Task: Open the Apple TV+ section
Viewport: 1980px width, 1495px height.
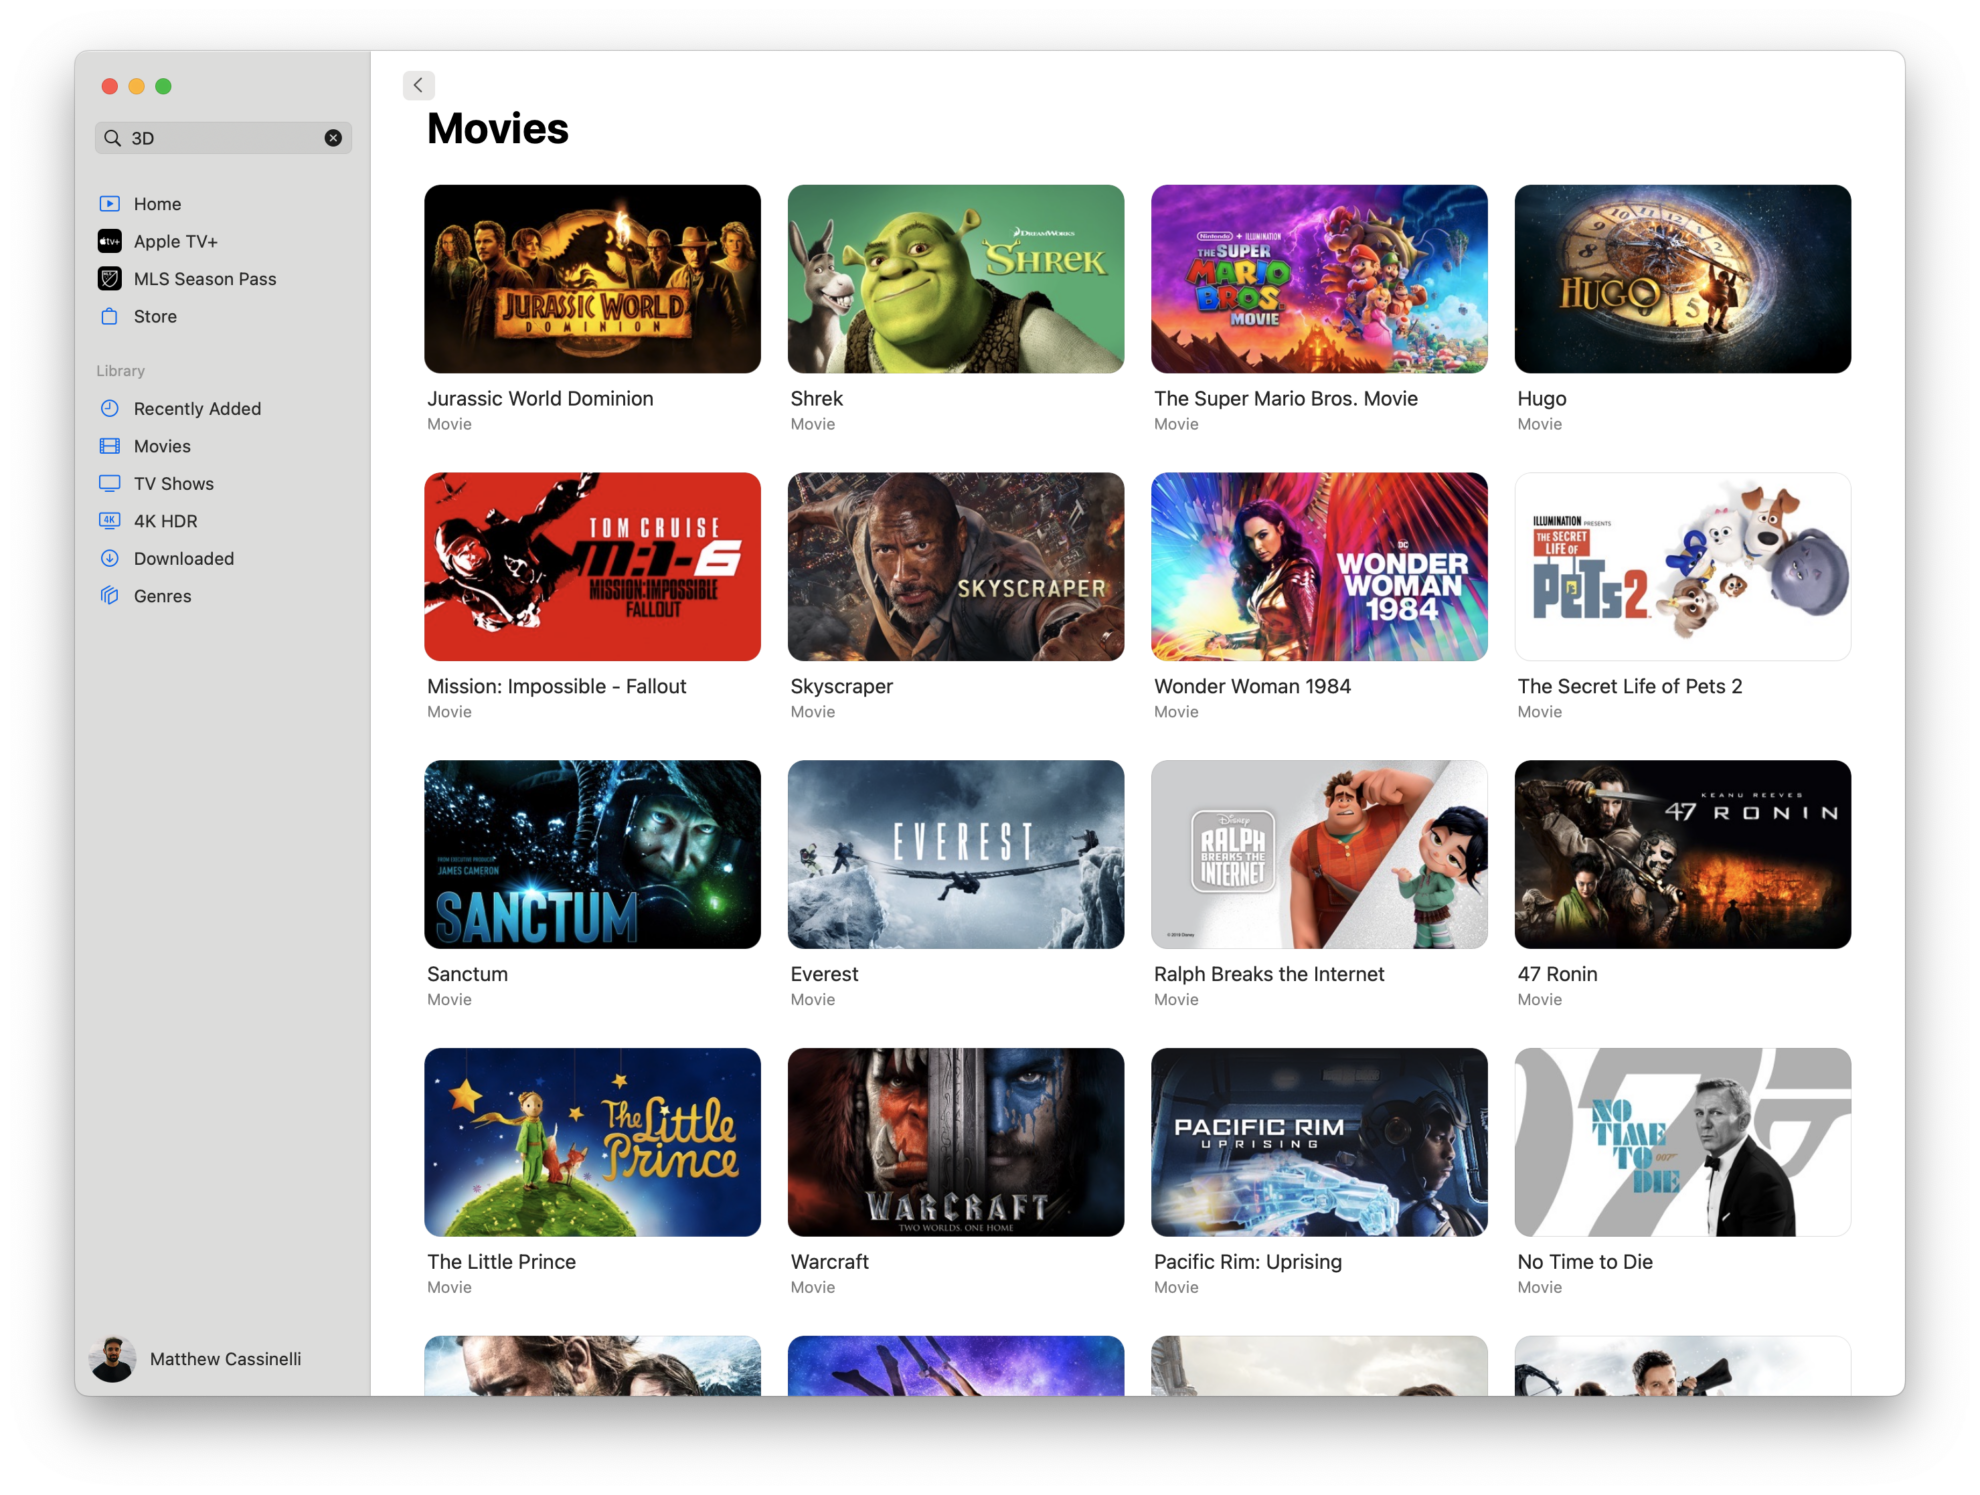Action: click(x=177, y=241)
